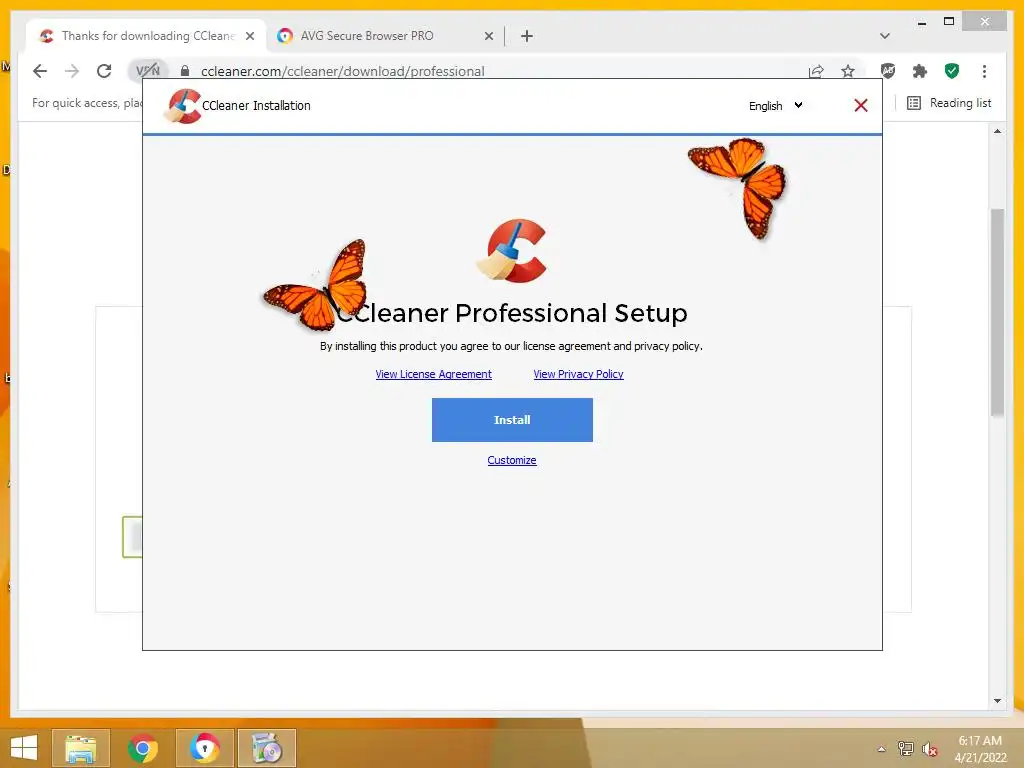
Task: Open View License Agreement link
Action: click(x=434, y=374)
